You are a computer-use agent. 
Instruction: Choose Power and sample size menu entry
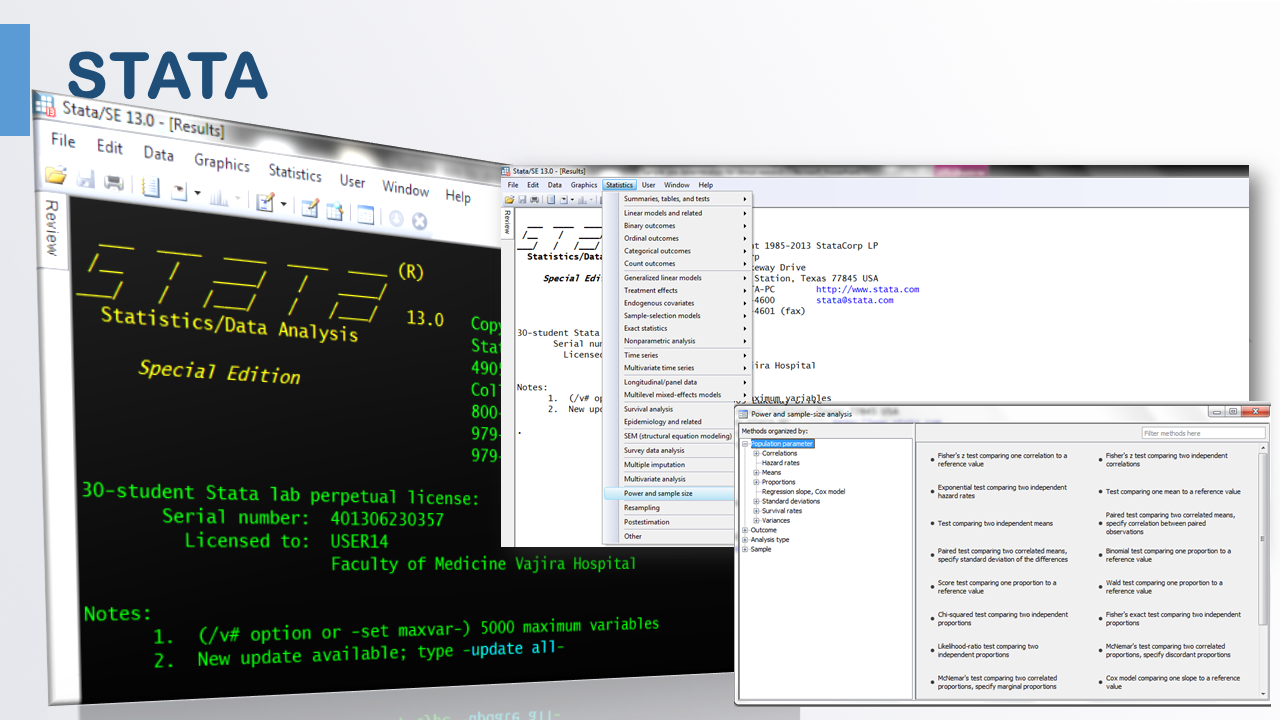pyautogui.click(x=670, y=493)
